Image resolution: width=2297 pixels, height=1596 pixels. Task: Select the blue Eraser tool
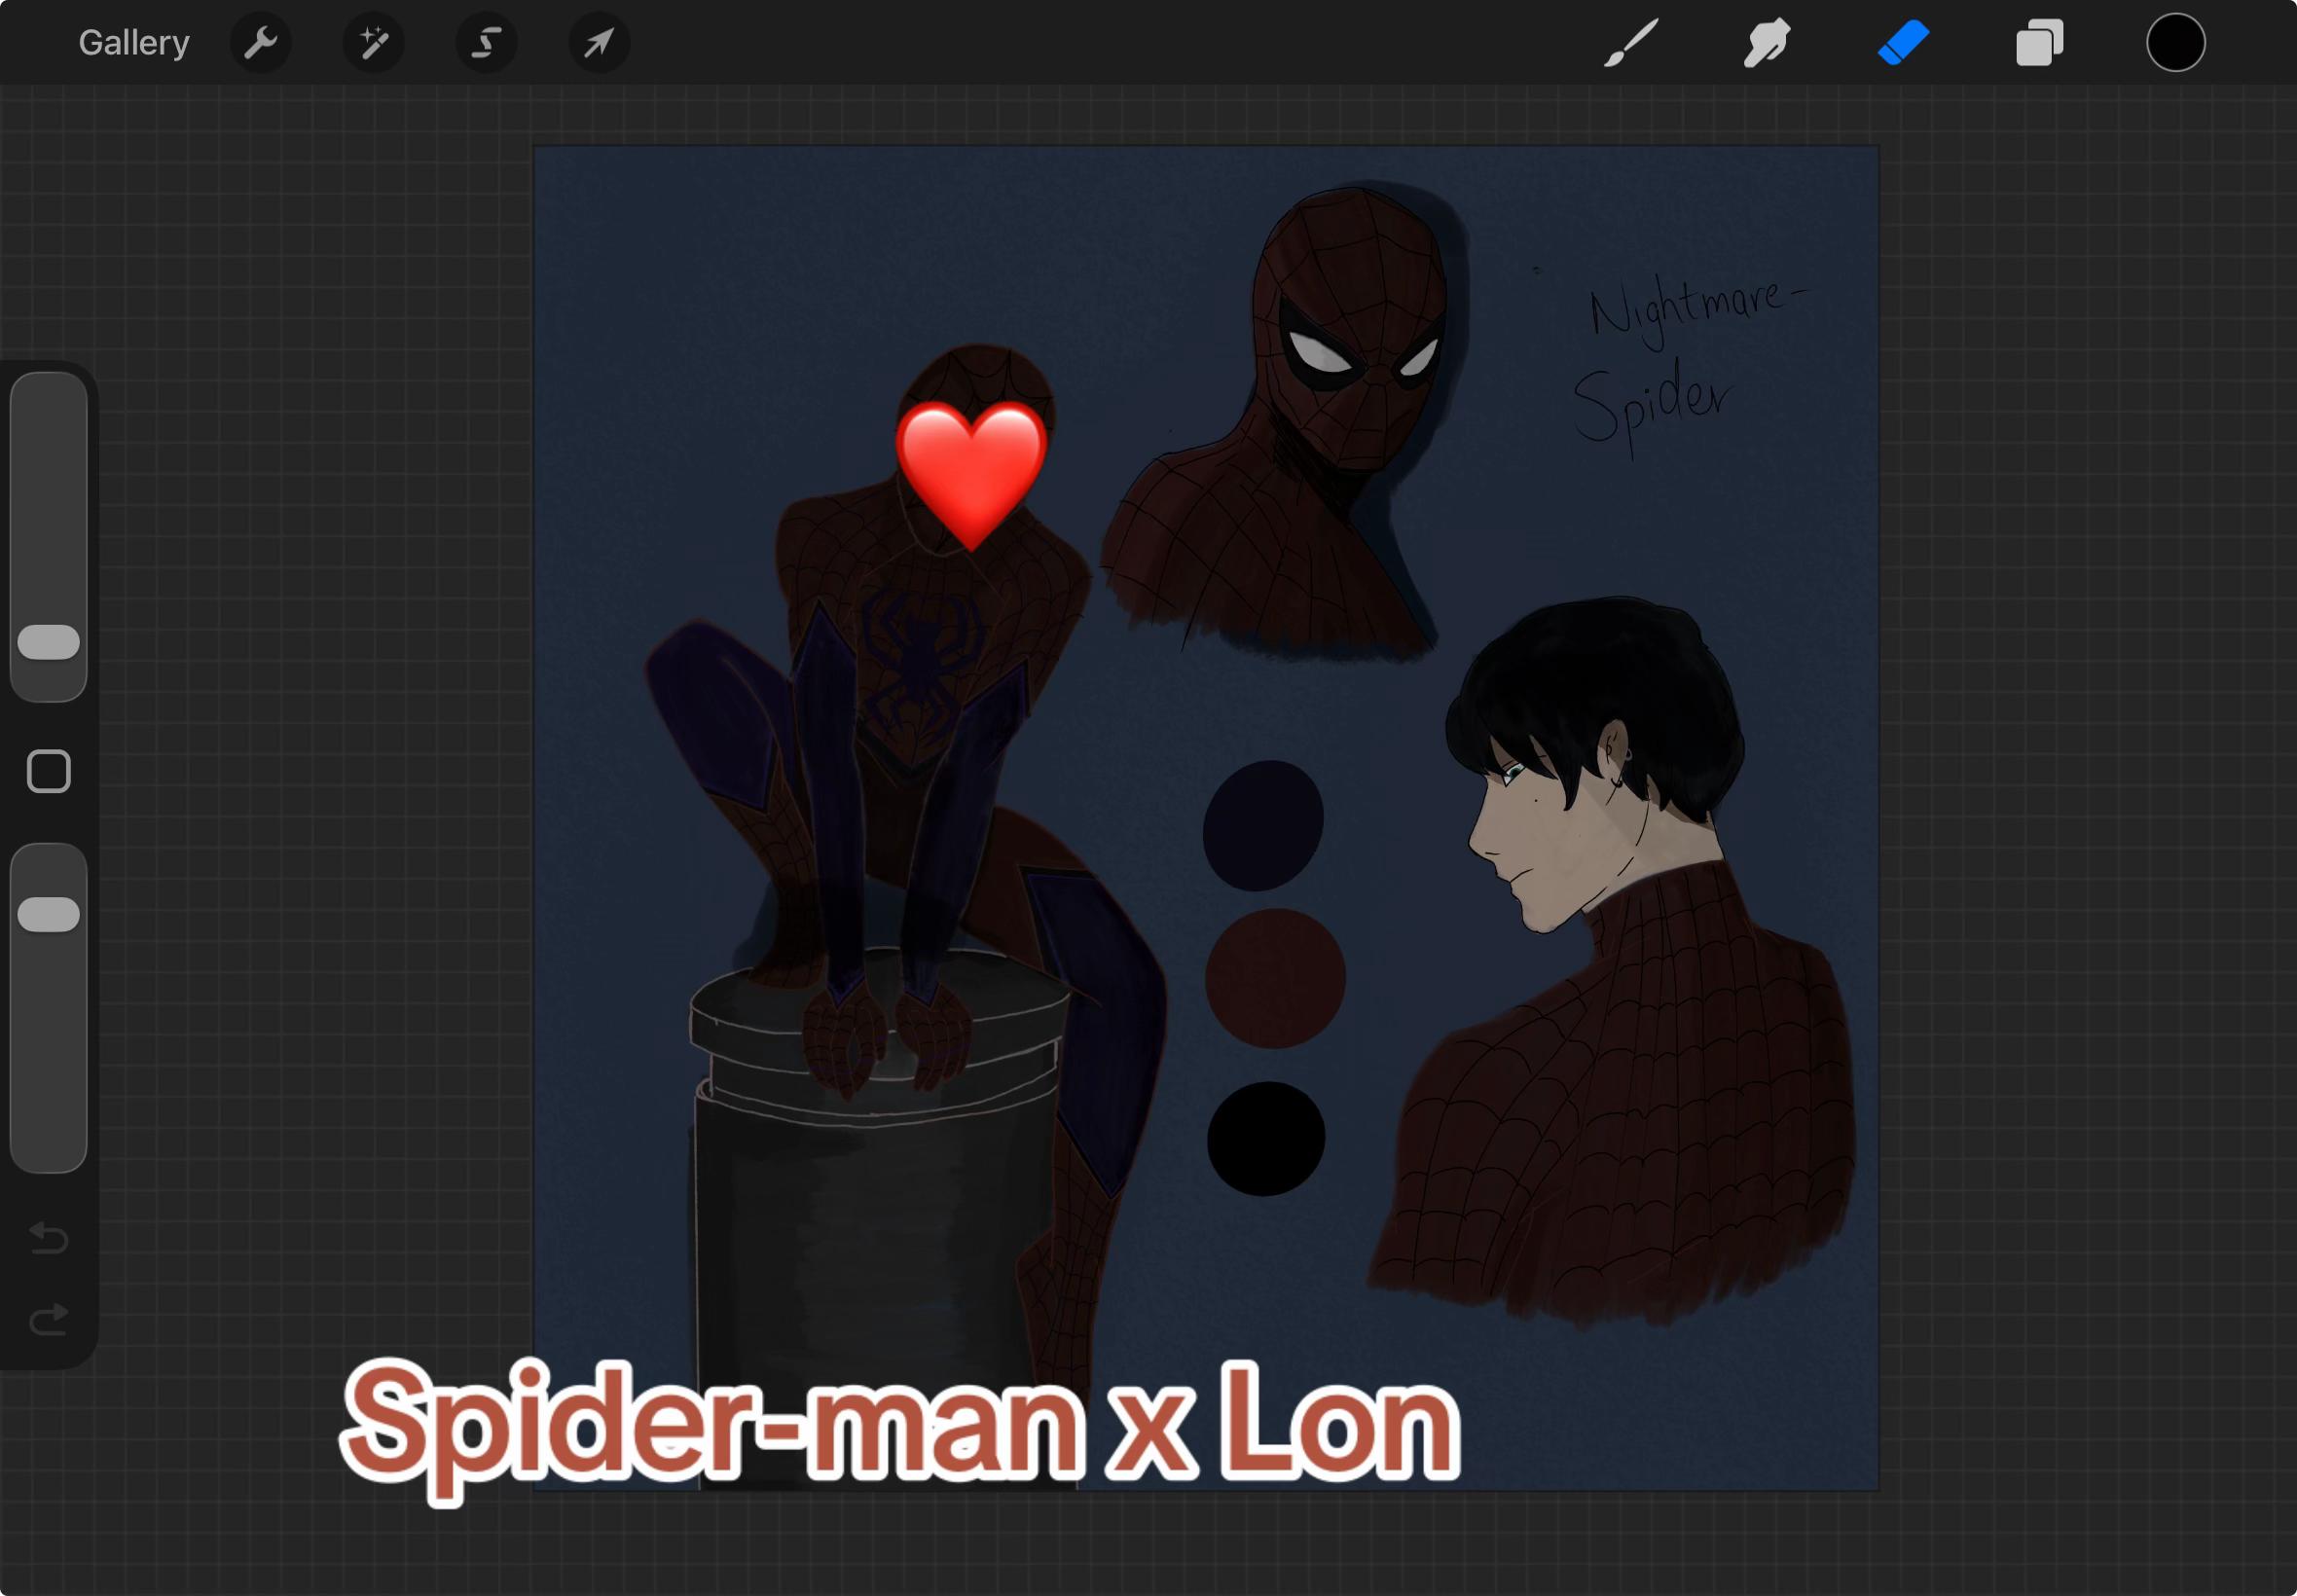(x=1903, y=43)
